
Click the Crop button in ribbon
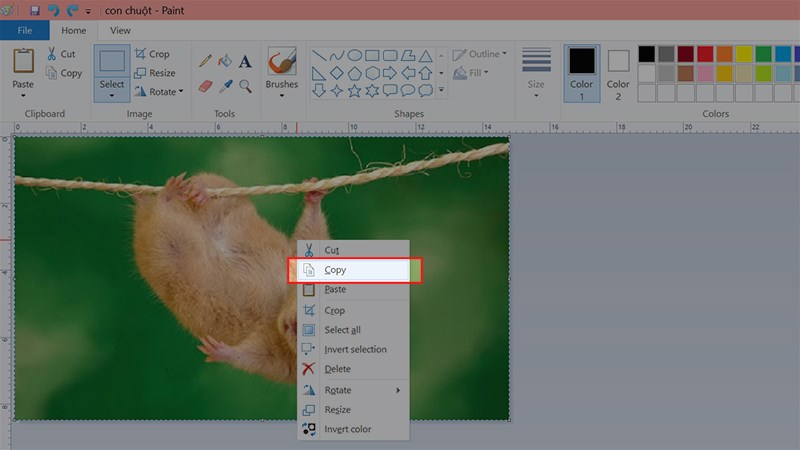coord(152,54)
